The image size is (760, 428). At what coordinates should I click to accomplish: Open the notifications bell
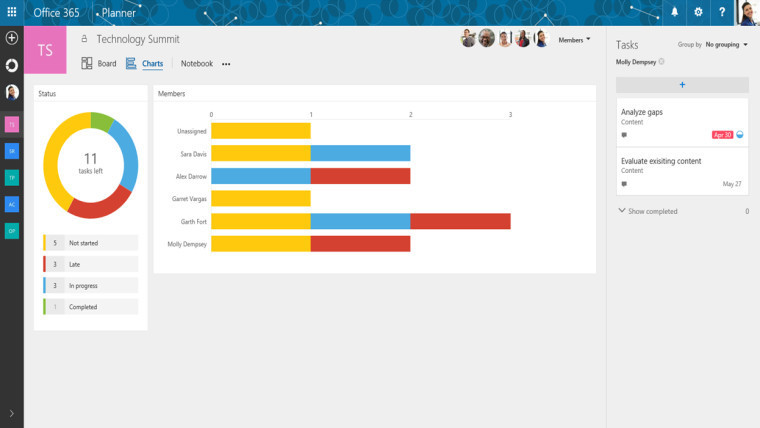pyautogui.click(x=675, y=12)
